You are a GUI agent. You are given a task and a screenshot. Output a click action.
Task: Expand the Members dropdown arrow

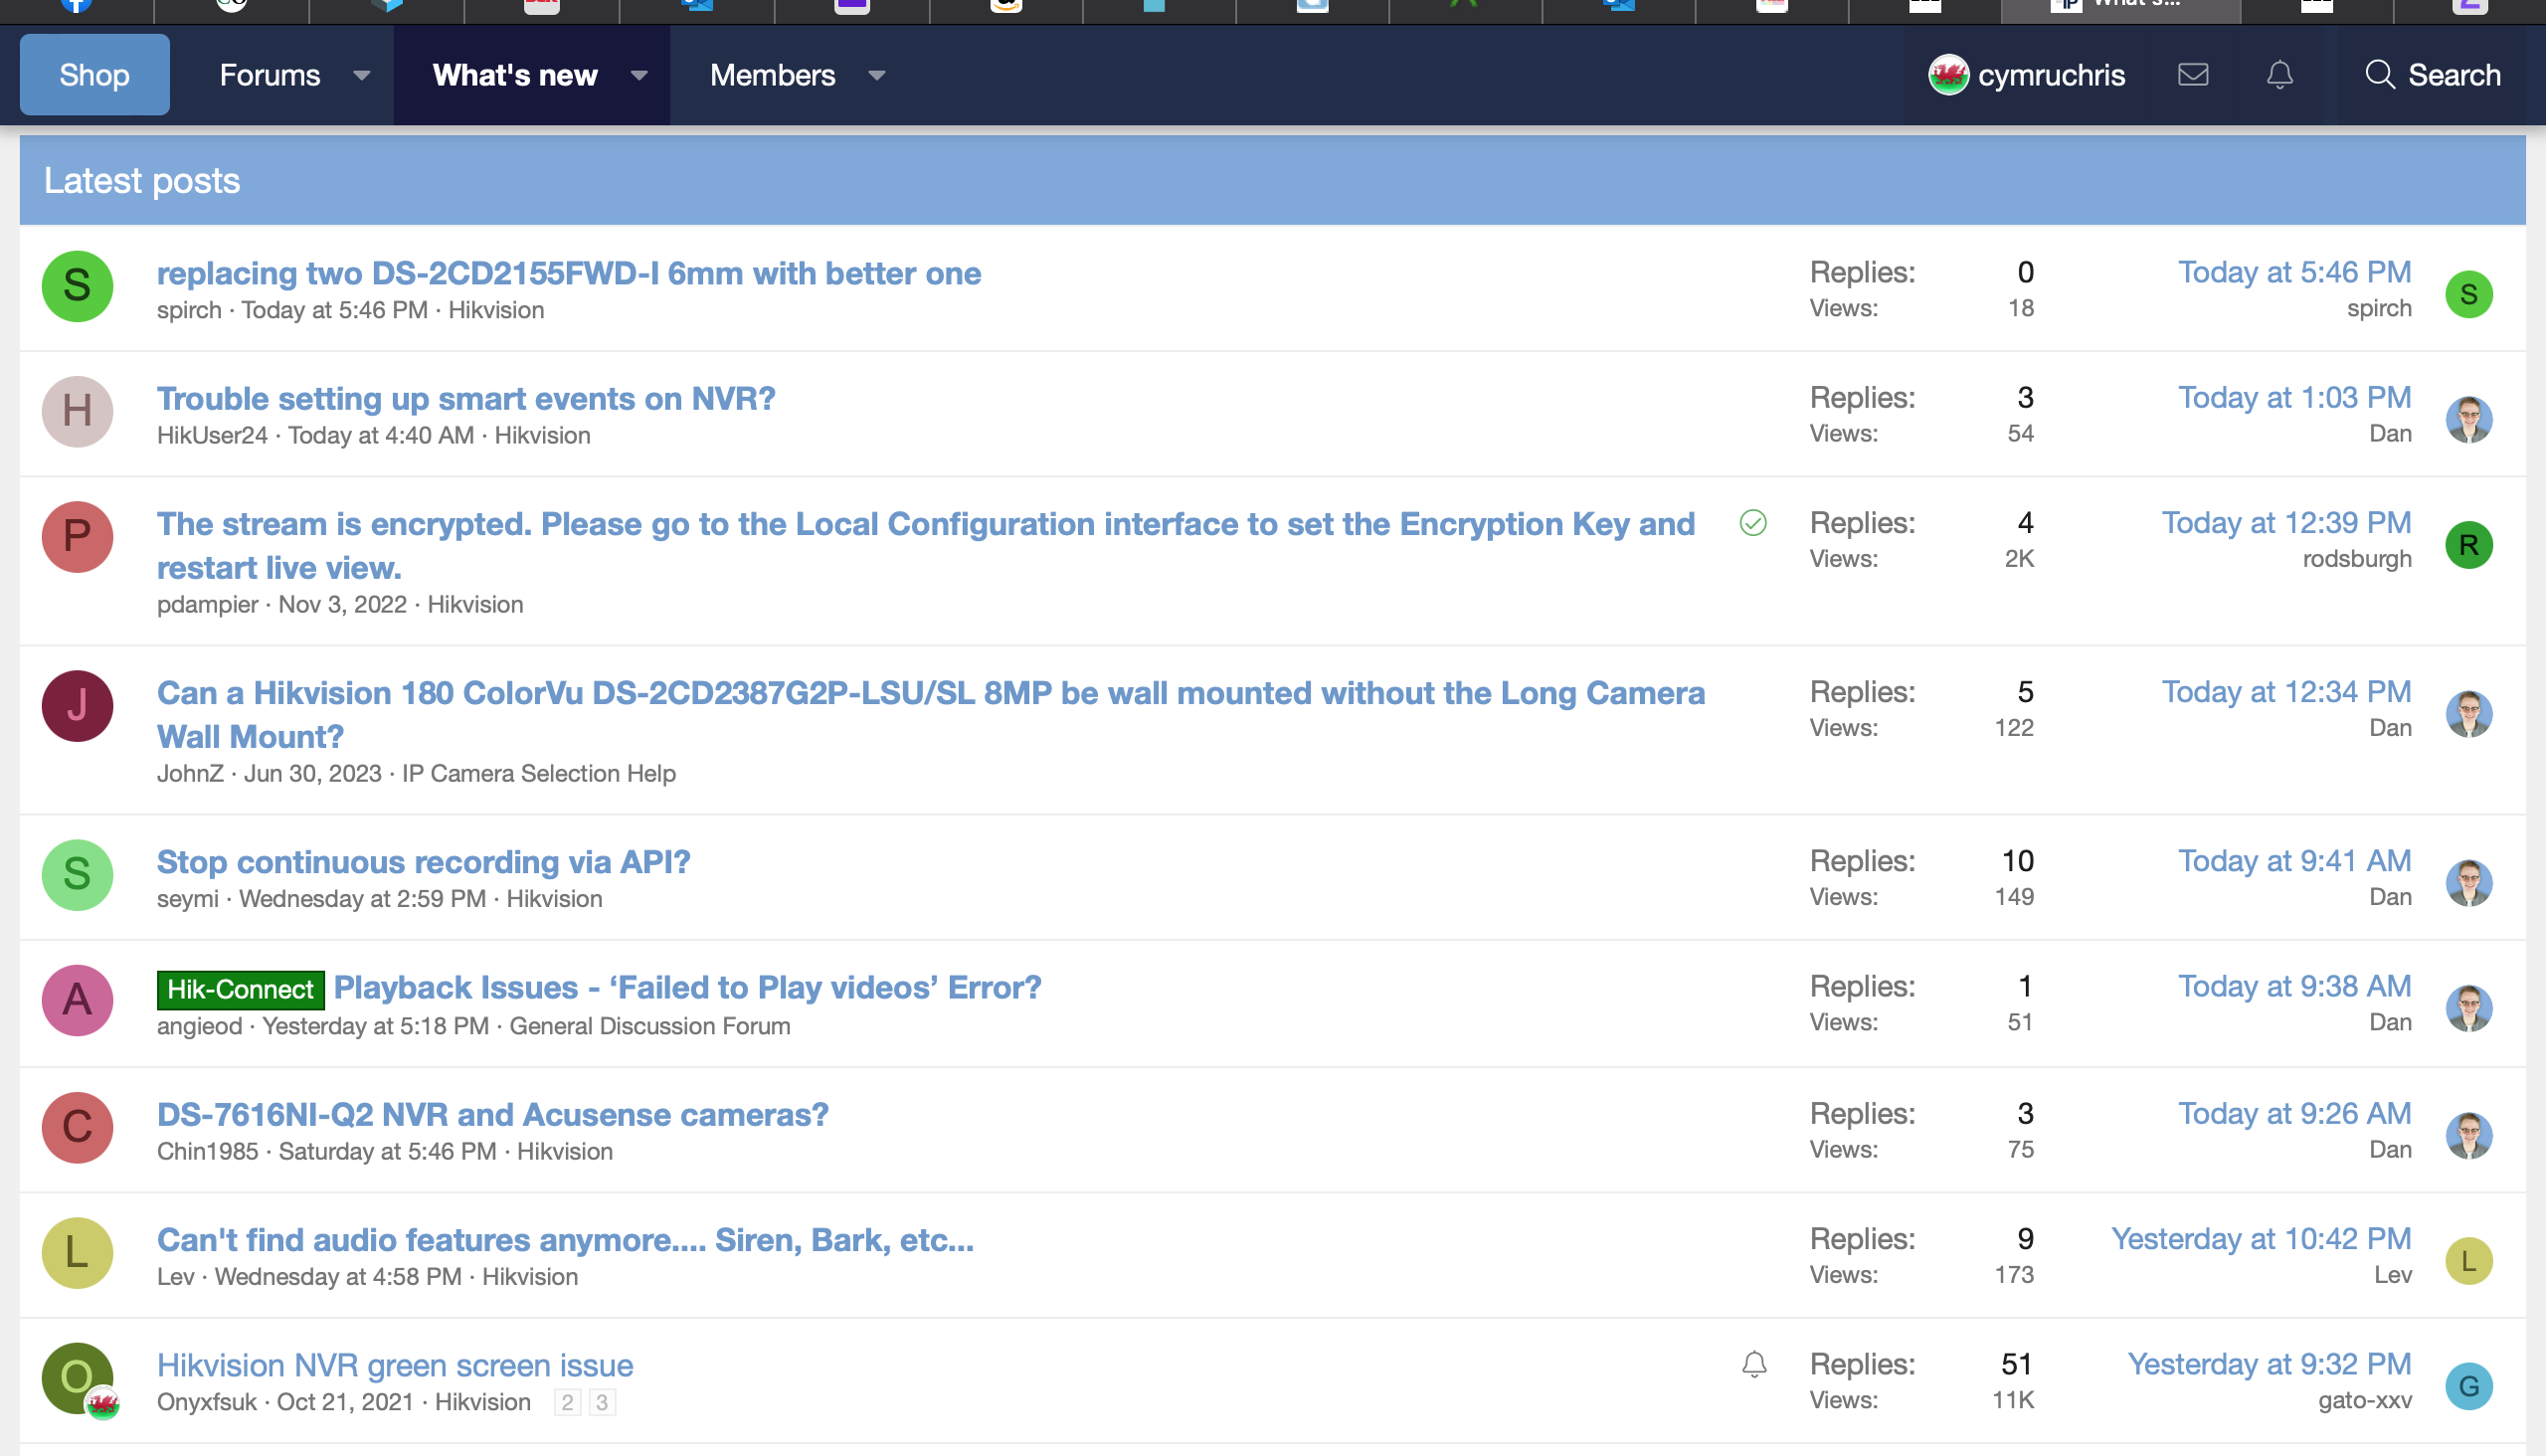click(877, 75)
